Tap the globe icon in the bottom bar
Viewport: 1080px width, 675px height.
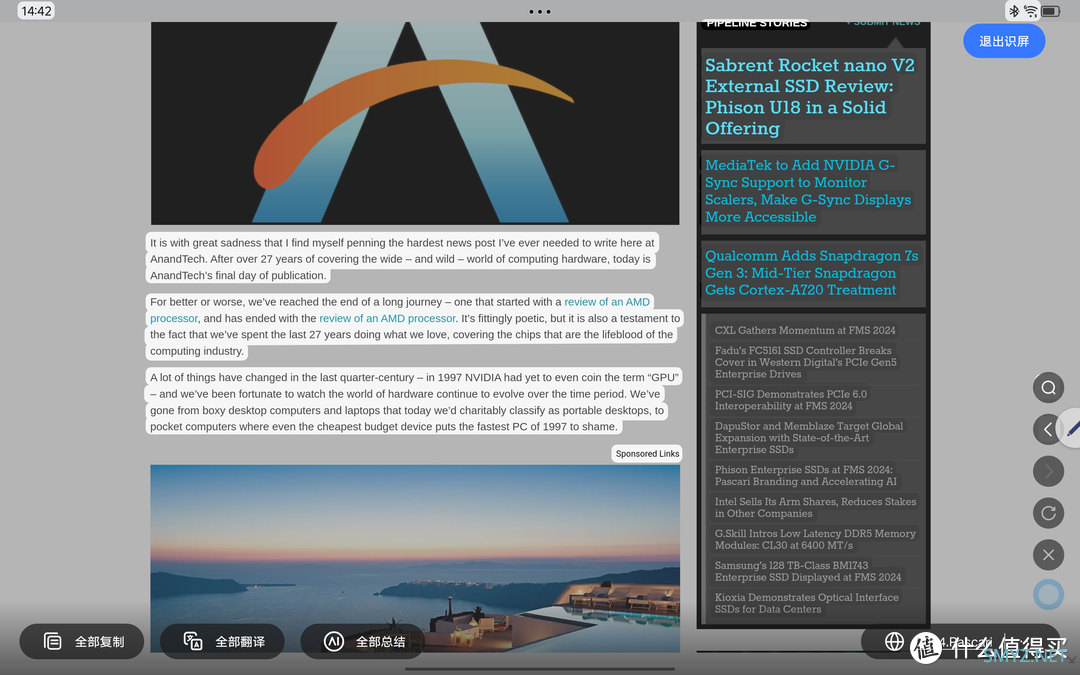pyautogui.click(x=894, y=642)
